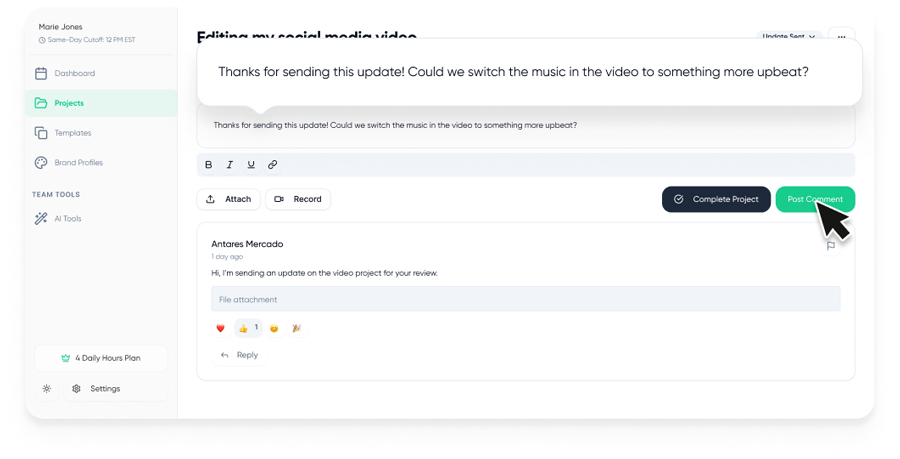900x459 pixels.
Task: Click the Post Comment button
Action: point(814,199)
